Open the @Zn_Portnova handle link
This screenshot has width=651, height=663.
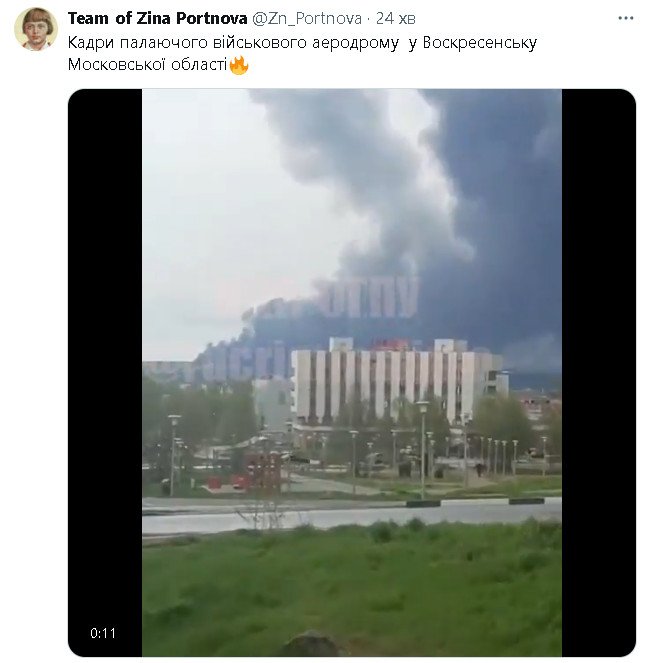pyautogui.click(x=307, y=18)
